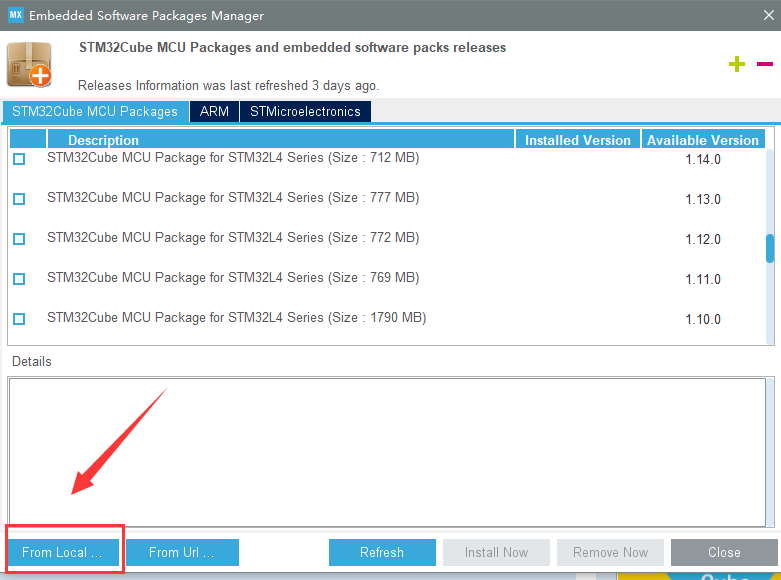Image resolution: width=781 pixels, height=580 pixels.
Task: Check the STM32L4 712 MB package checkbox
Action: tap(19, 159)
